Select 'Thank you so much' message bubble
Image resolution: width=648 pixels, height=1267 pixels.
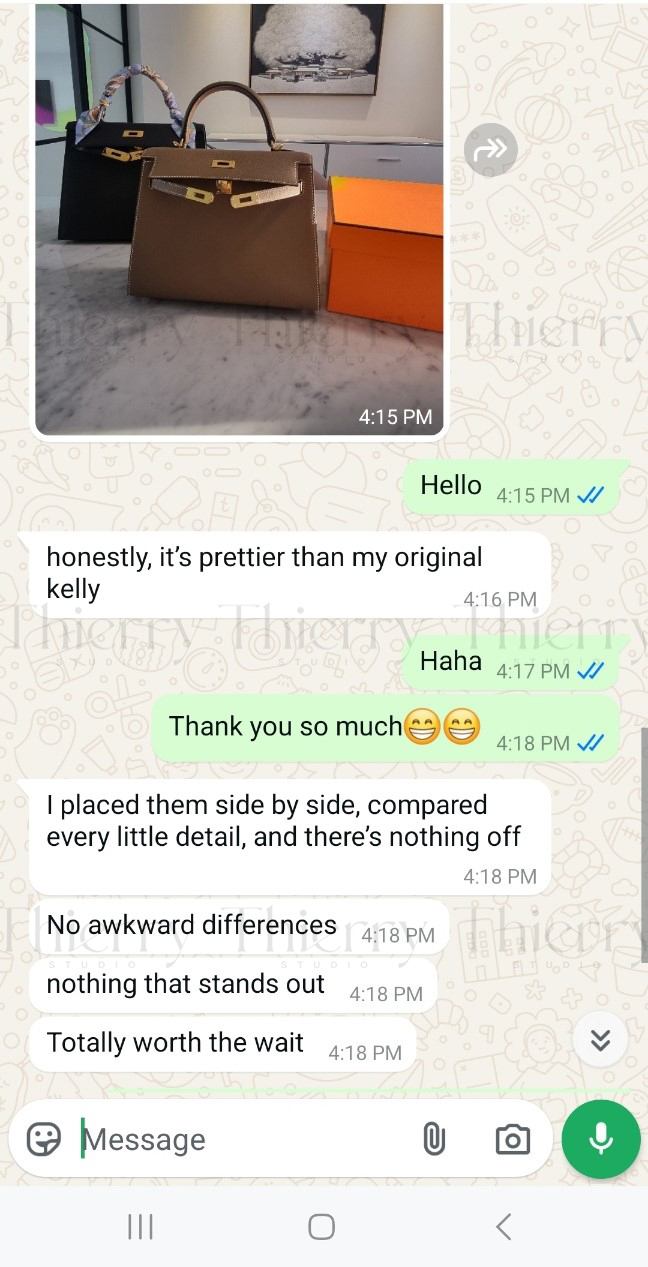385,728
